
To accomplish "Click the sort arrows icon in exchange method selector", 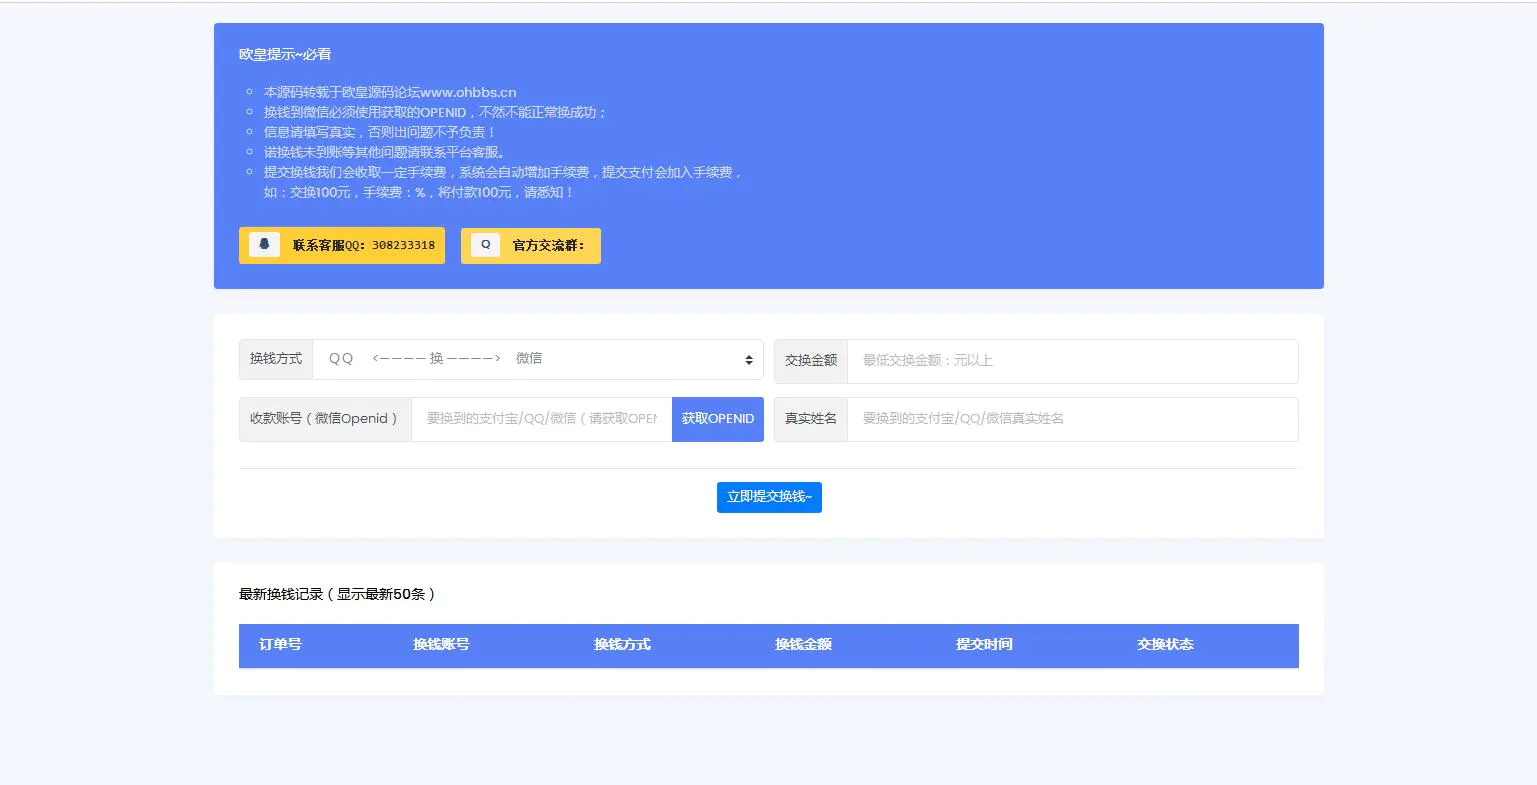I will [748, 360].
